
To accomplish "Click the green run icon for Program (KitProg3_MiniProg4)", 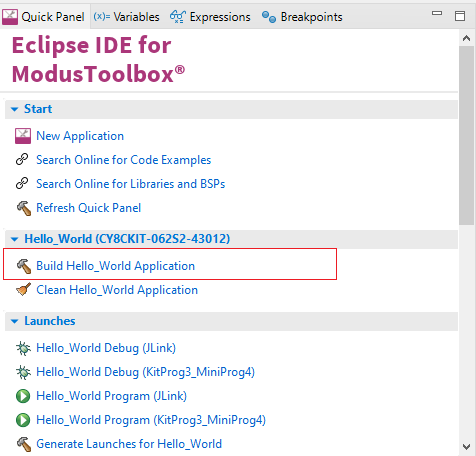I will (23, 420).
